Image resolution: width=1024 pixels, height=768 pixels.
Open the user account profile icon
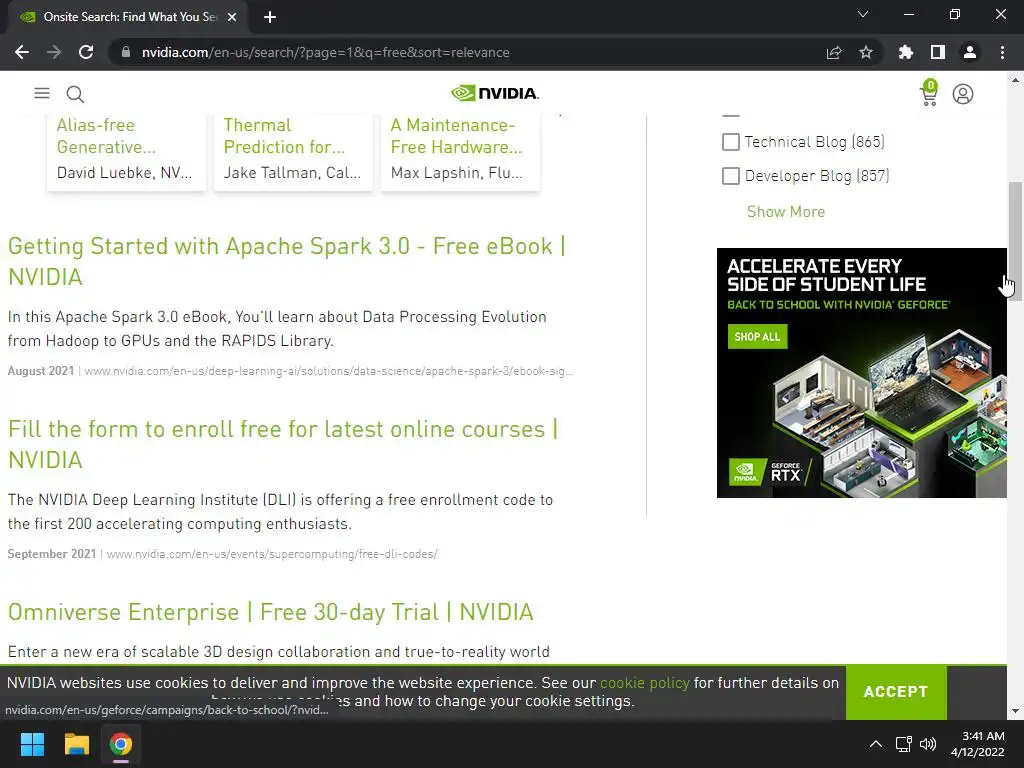coord(963,94)
